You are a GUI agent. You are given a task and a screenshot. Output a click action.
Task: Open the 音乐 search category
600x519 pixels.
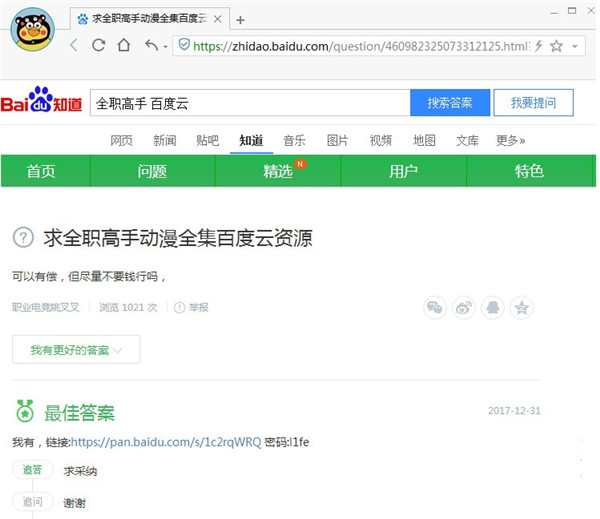tap(294, 140)
